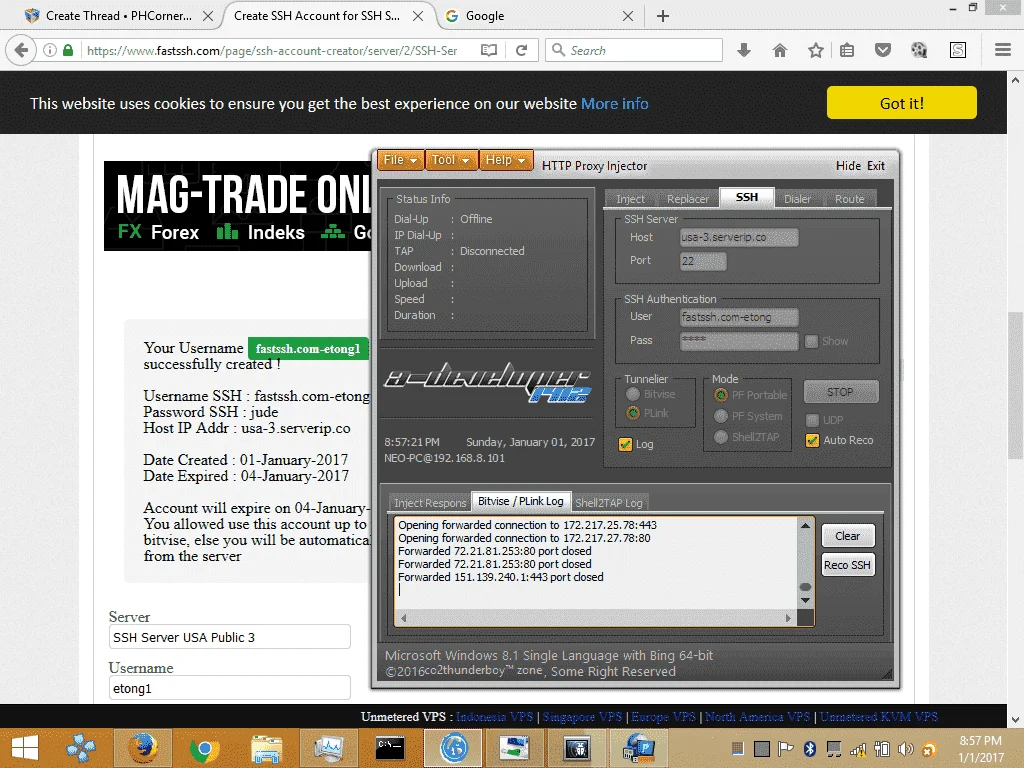This screenshot has width=1024, height=768.
Task: Click the STOP button
Action: [x=840, y=392]
